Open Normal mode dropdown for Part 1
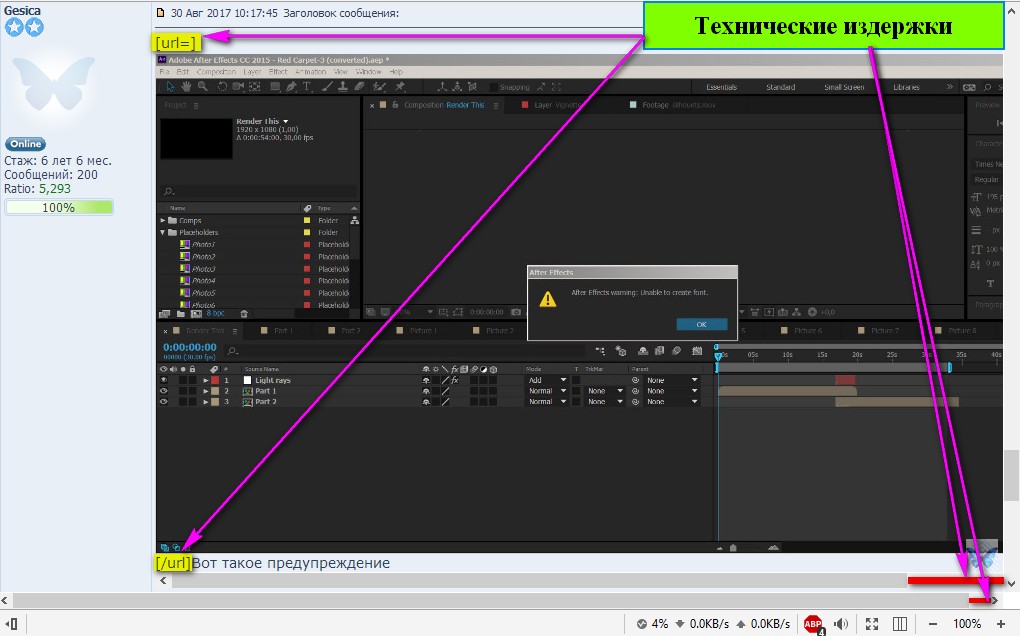The image size is (1020, 636). 546,391
